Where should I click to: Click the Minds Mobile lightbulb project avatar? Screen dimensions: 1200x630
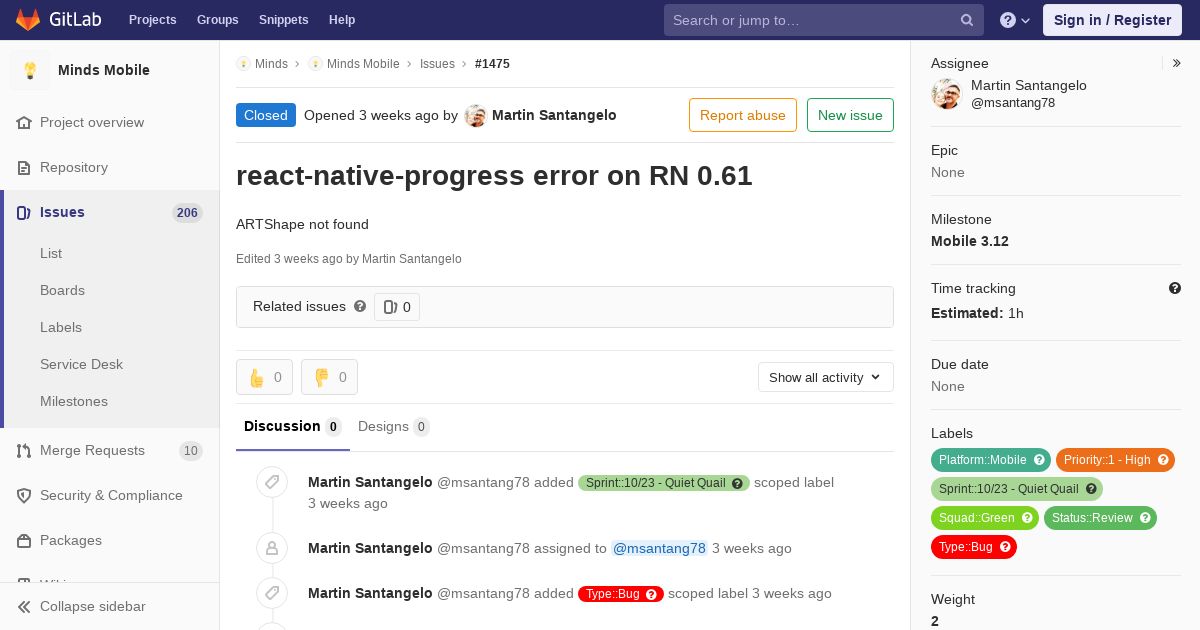pyautogui.click(x=30, y=70)
